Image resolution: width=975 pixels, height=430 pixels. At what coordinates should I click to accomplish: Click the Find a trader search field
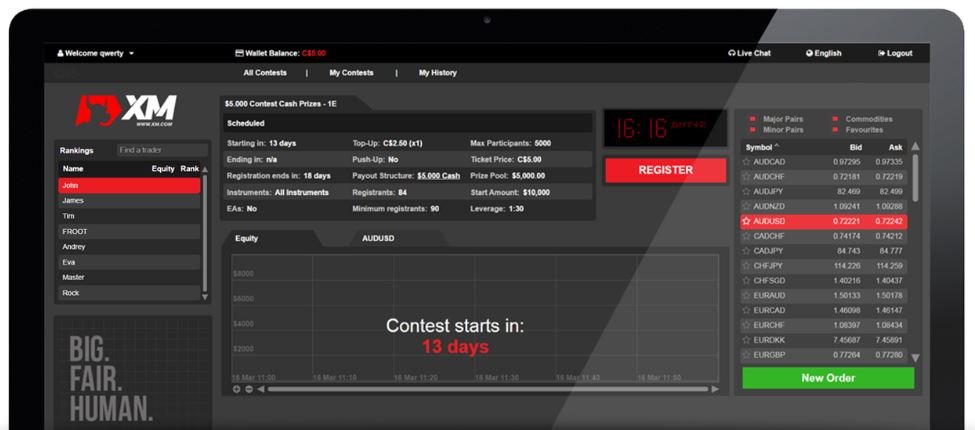pyautogui.click(x=156, y=150)
